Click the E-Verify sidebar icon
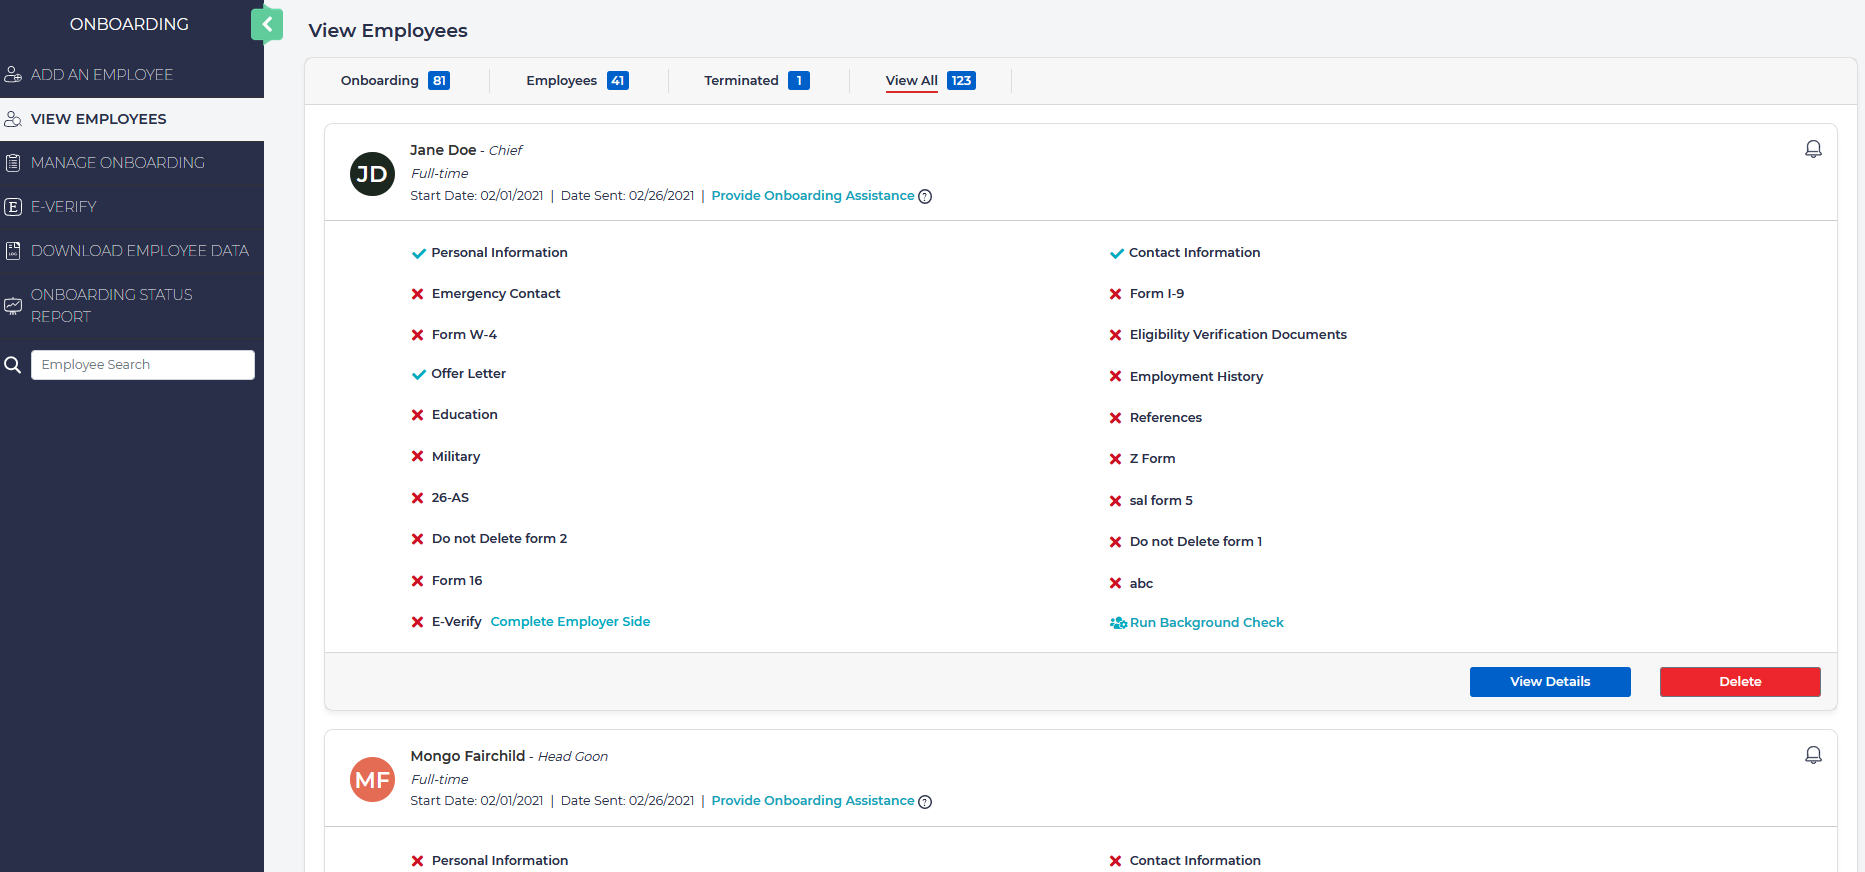 click(13, 207)
